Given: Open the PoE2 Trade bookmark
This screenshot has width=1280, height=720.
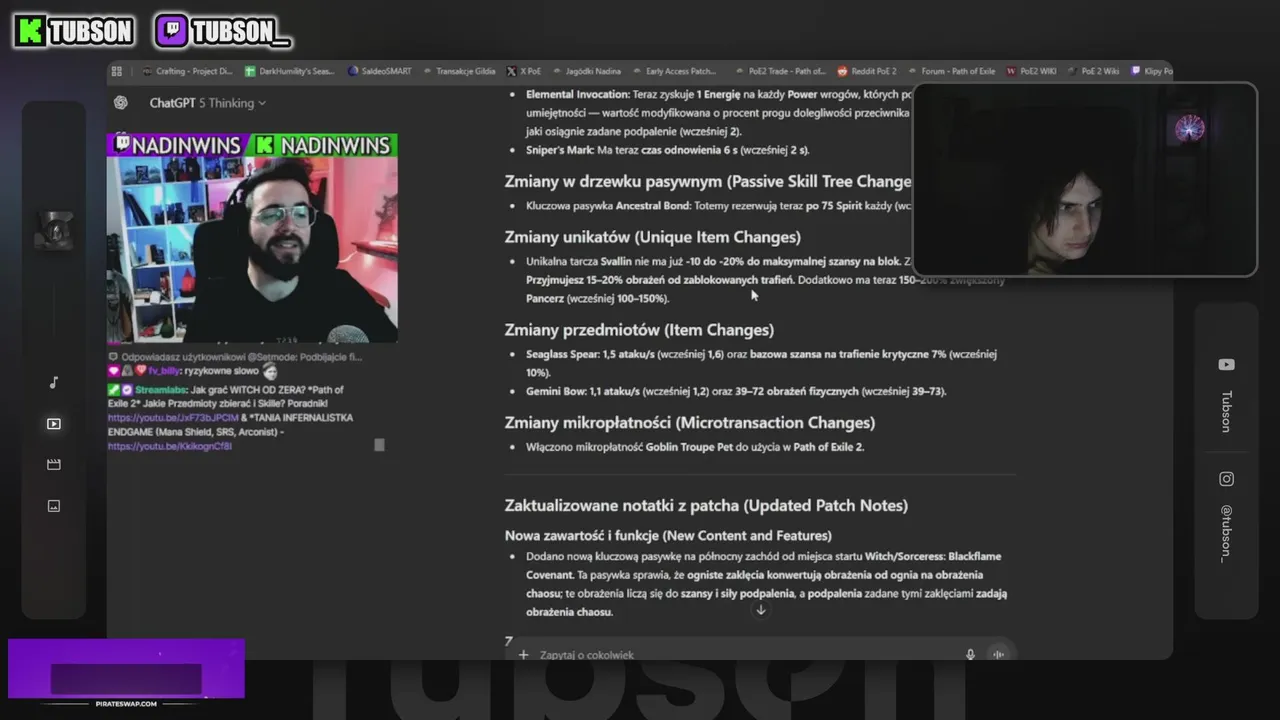Looking at the screenshot, I should pos(780,71).
